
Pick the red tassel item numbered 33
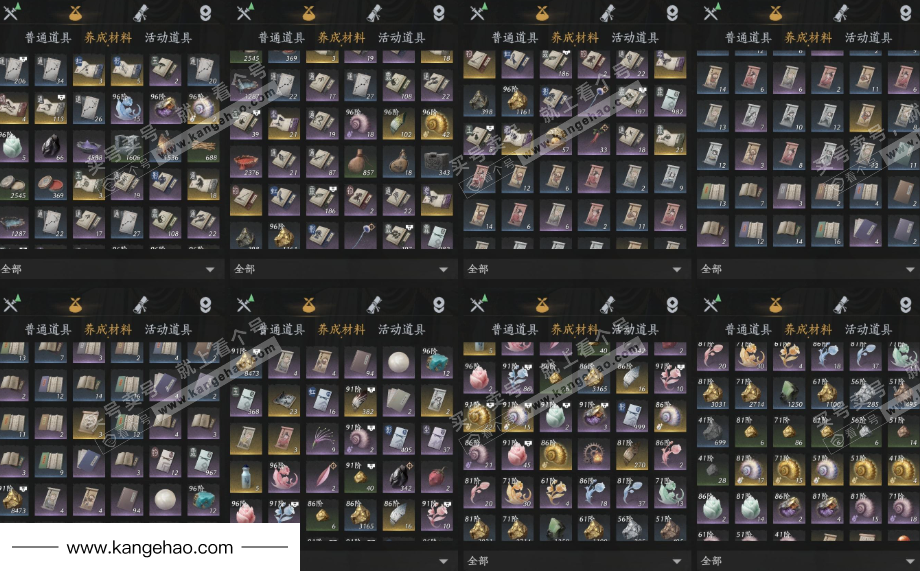594,139
